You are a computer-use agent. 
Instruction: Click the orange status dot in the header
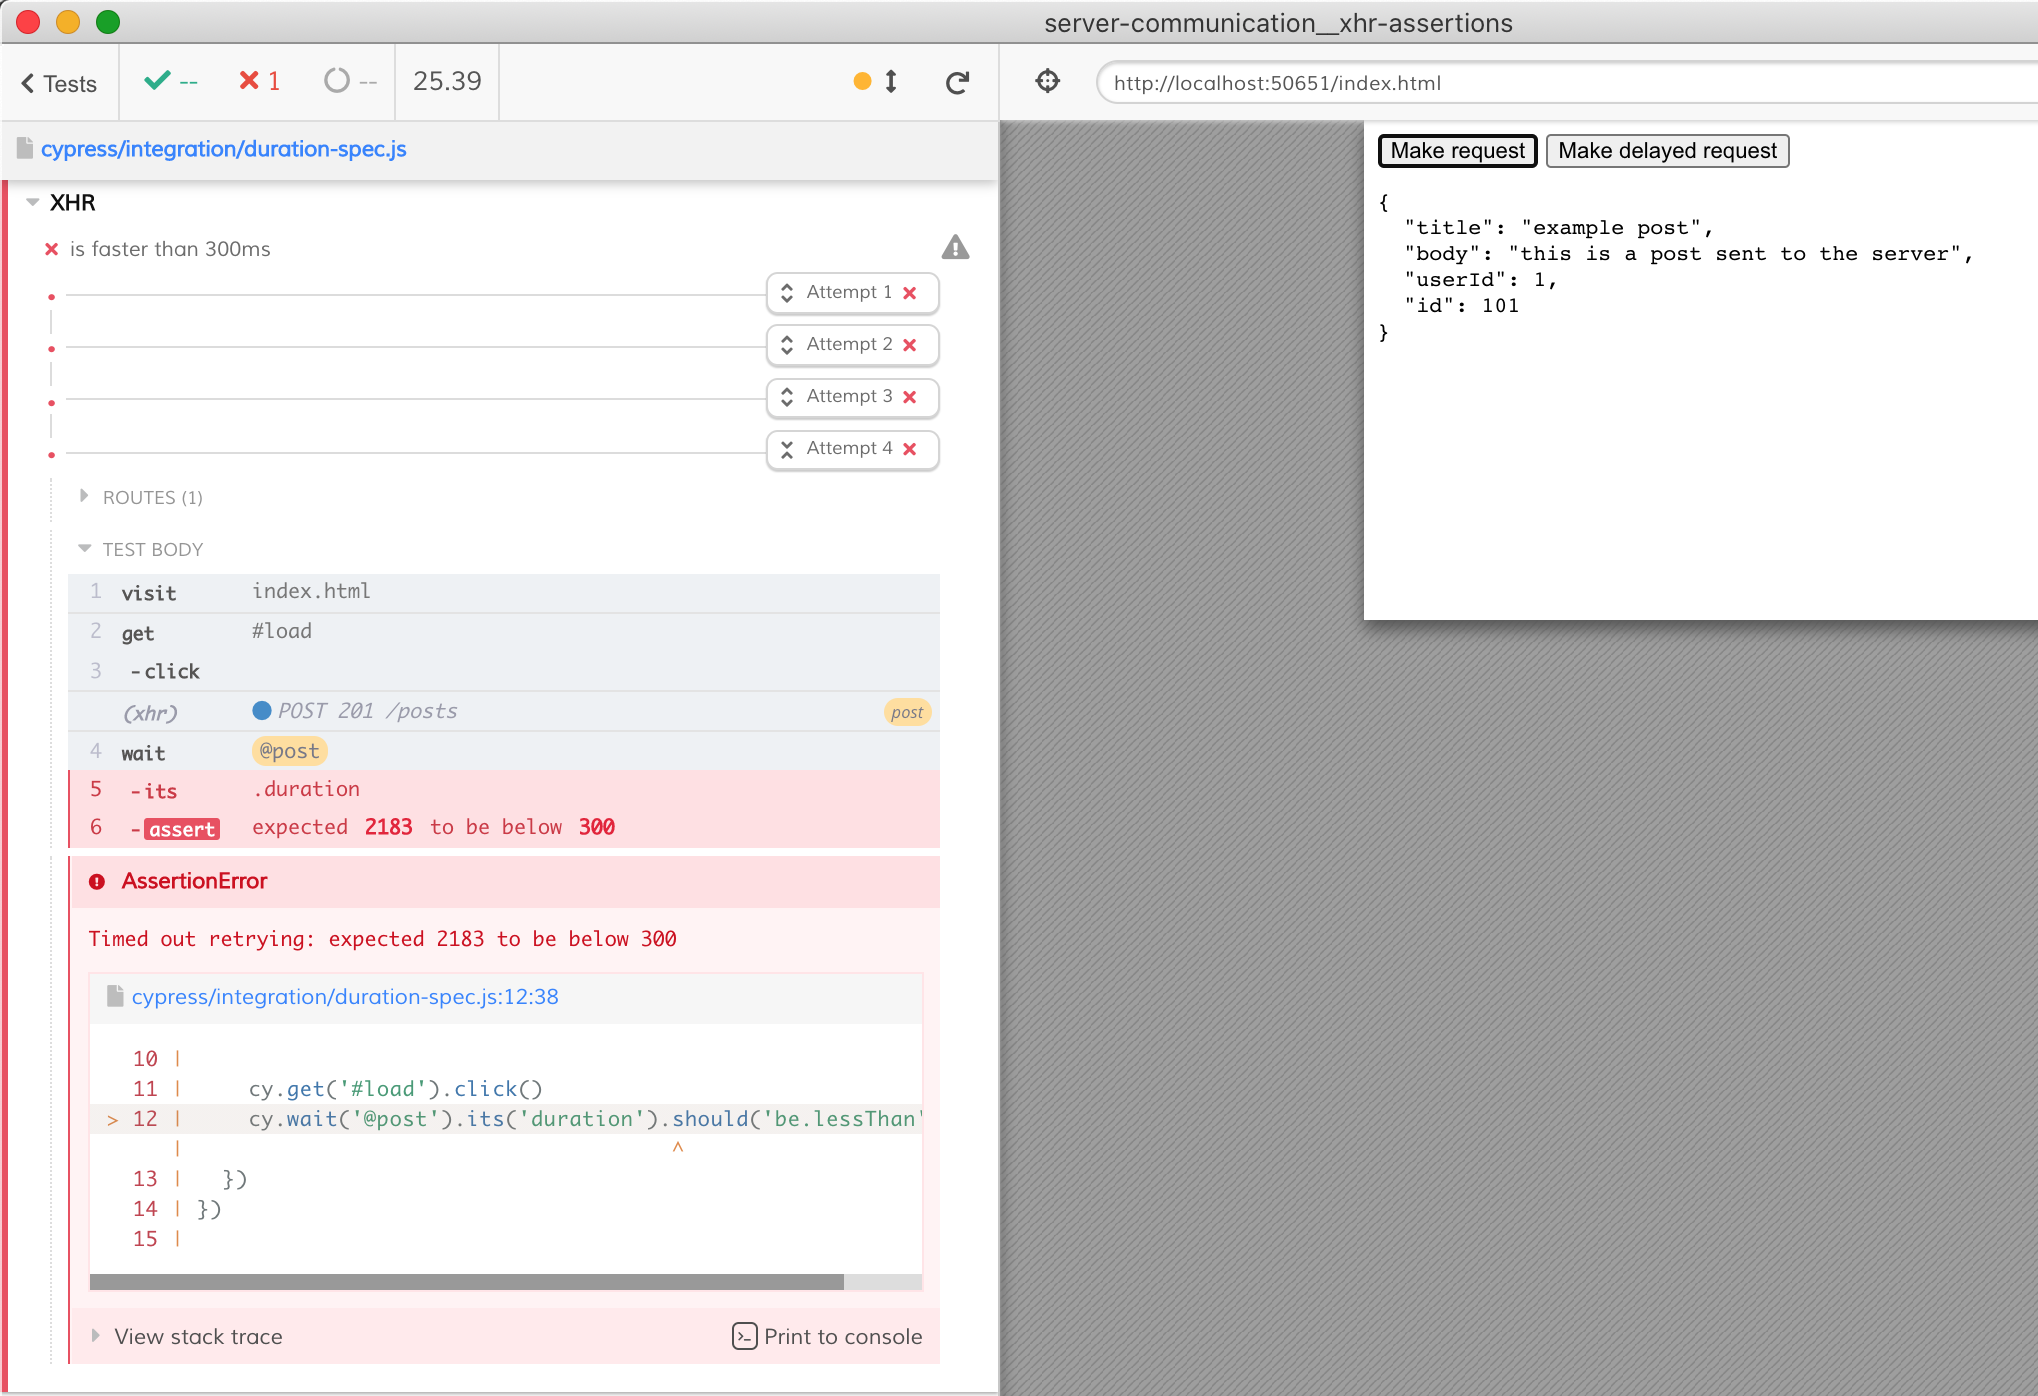pos(862,82)
